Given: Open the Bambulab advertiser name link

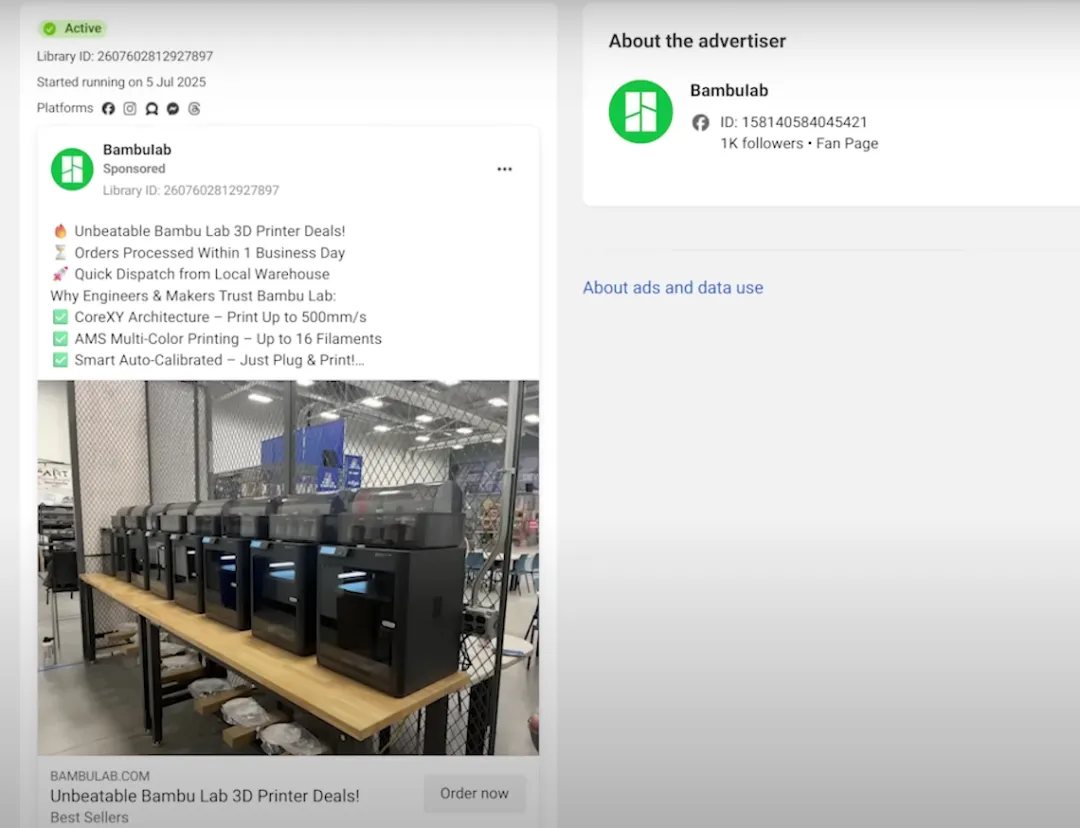Looking at the screenshot, I should click(x=729, y=90).
